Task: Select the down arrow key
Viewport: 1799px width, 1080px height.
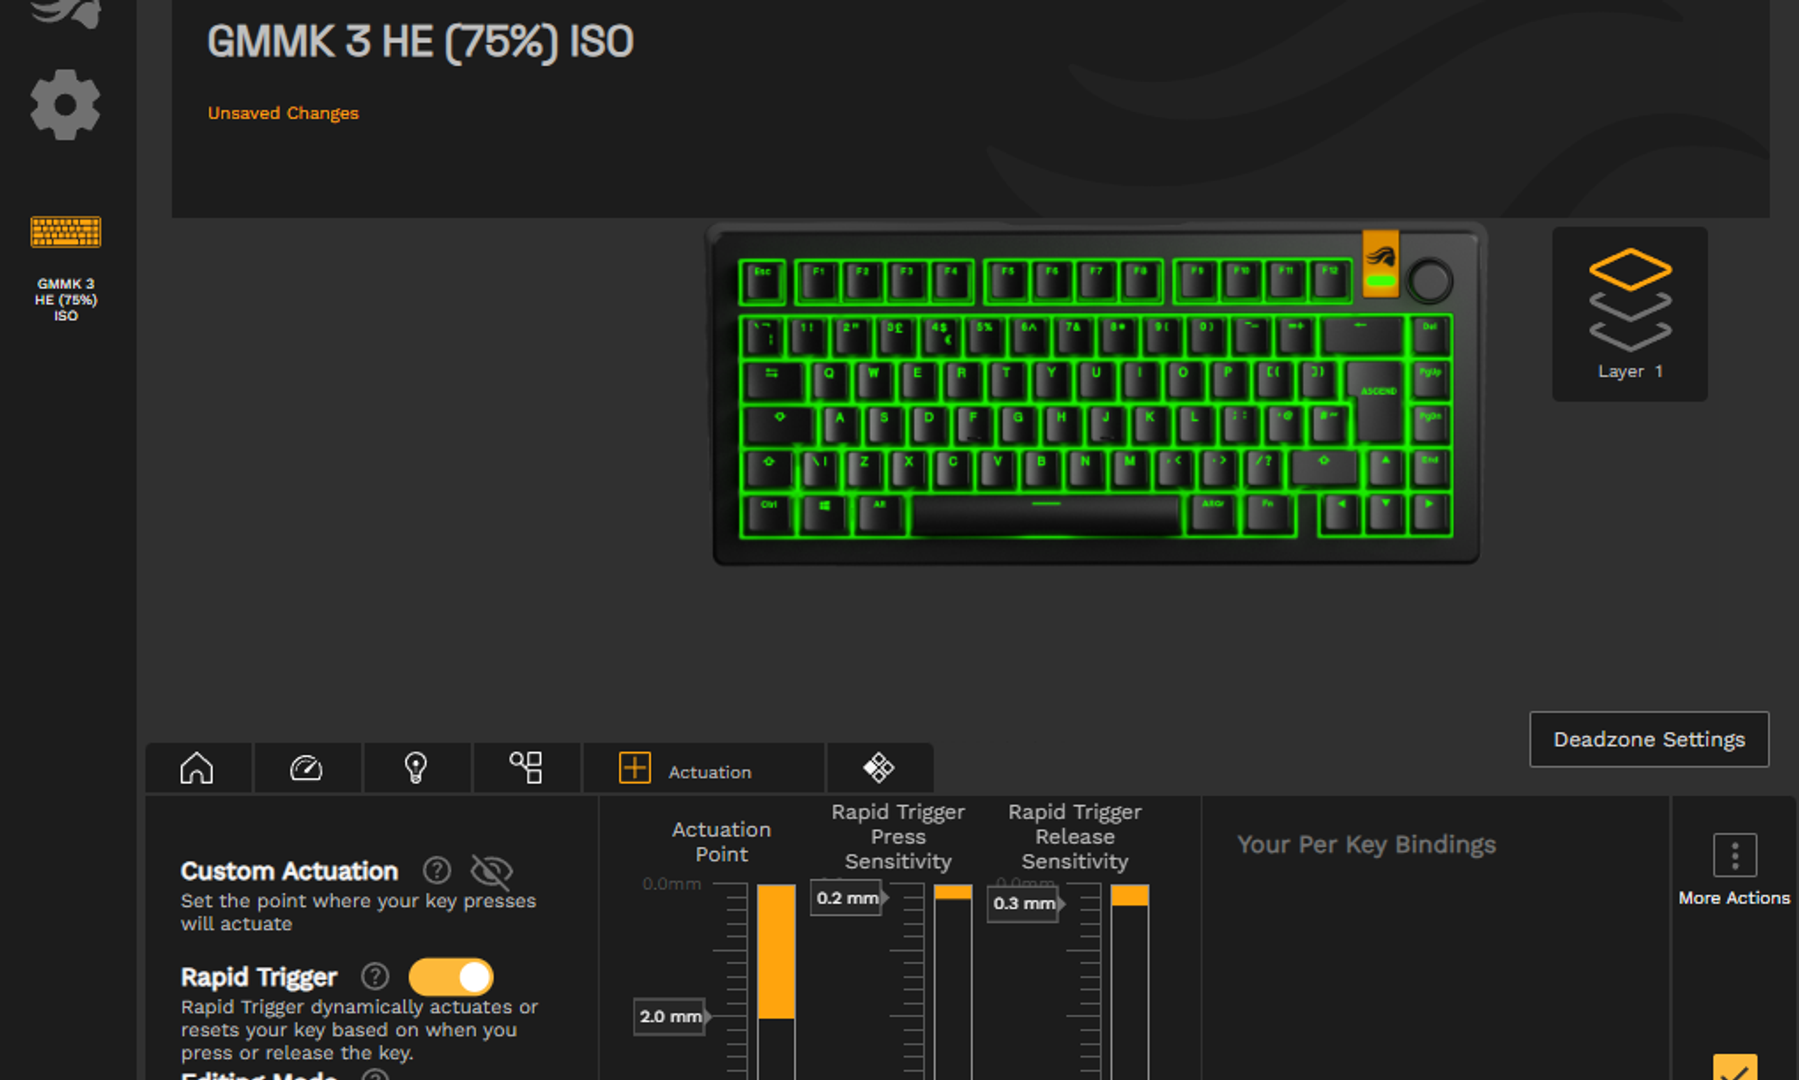Action: click(x=1385, y=514)
